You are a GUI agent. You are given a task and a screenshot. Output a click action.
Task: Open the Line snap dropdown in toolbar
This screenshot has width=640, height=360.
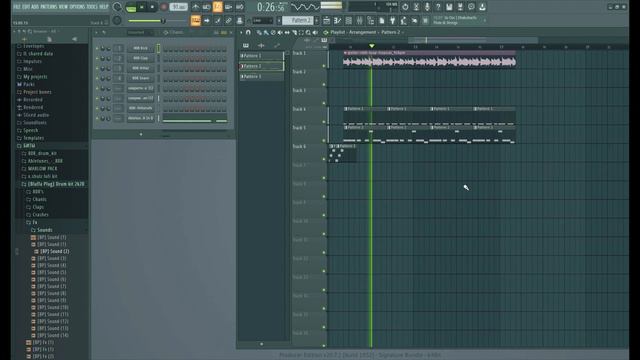[262, 20]
